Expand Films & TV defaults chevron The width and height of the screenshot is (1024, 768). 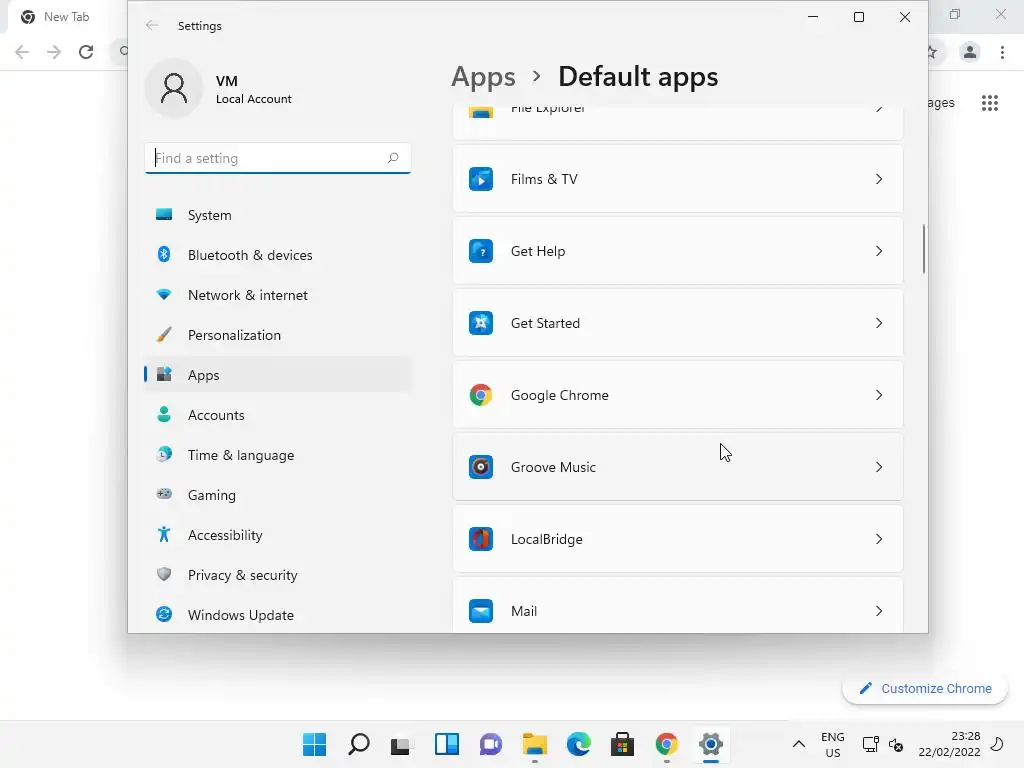(879, 179)
